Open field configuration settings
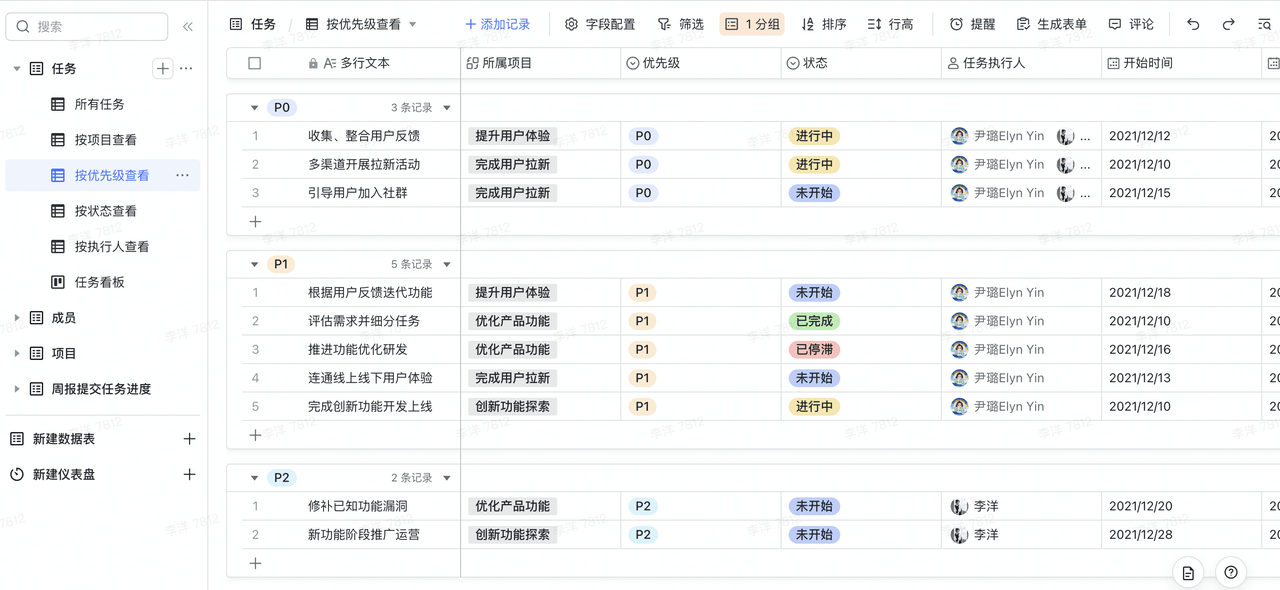Viewport: 1280px width, 590px height. (600, 24)
